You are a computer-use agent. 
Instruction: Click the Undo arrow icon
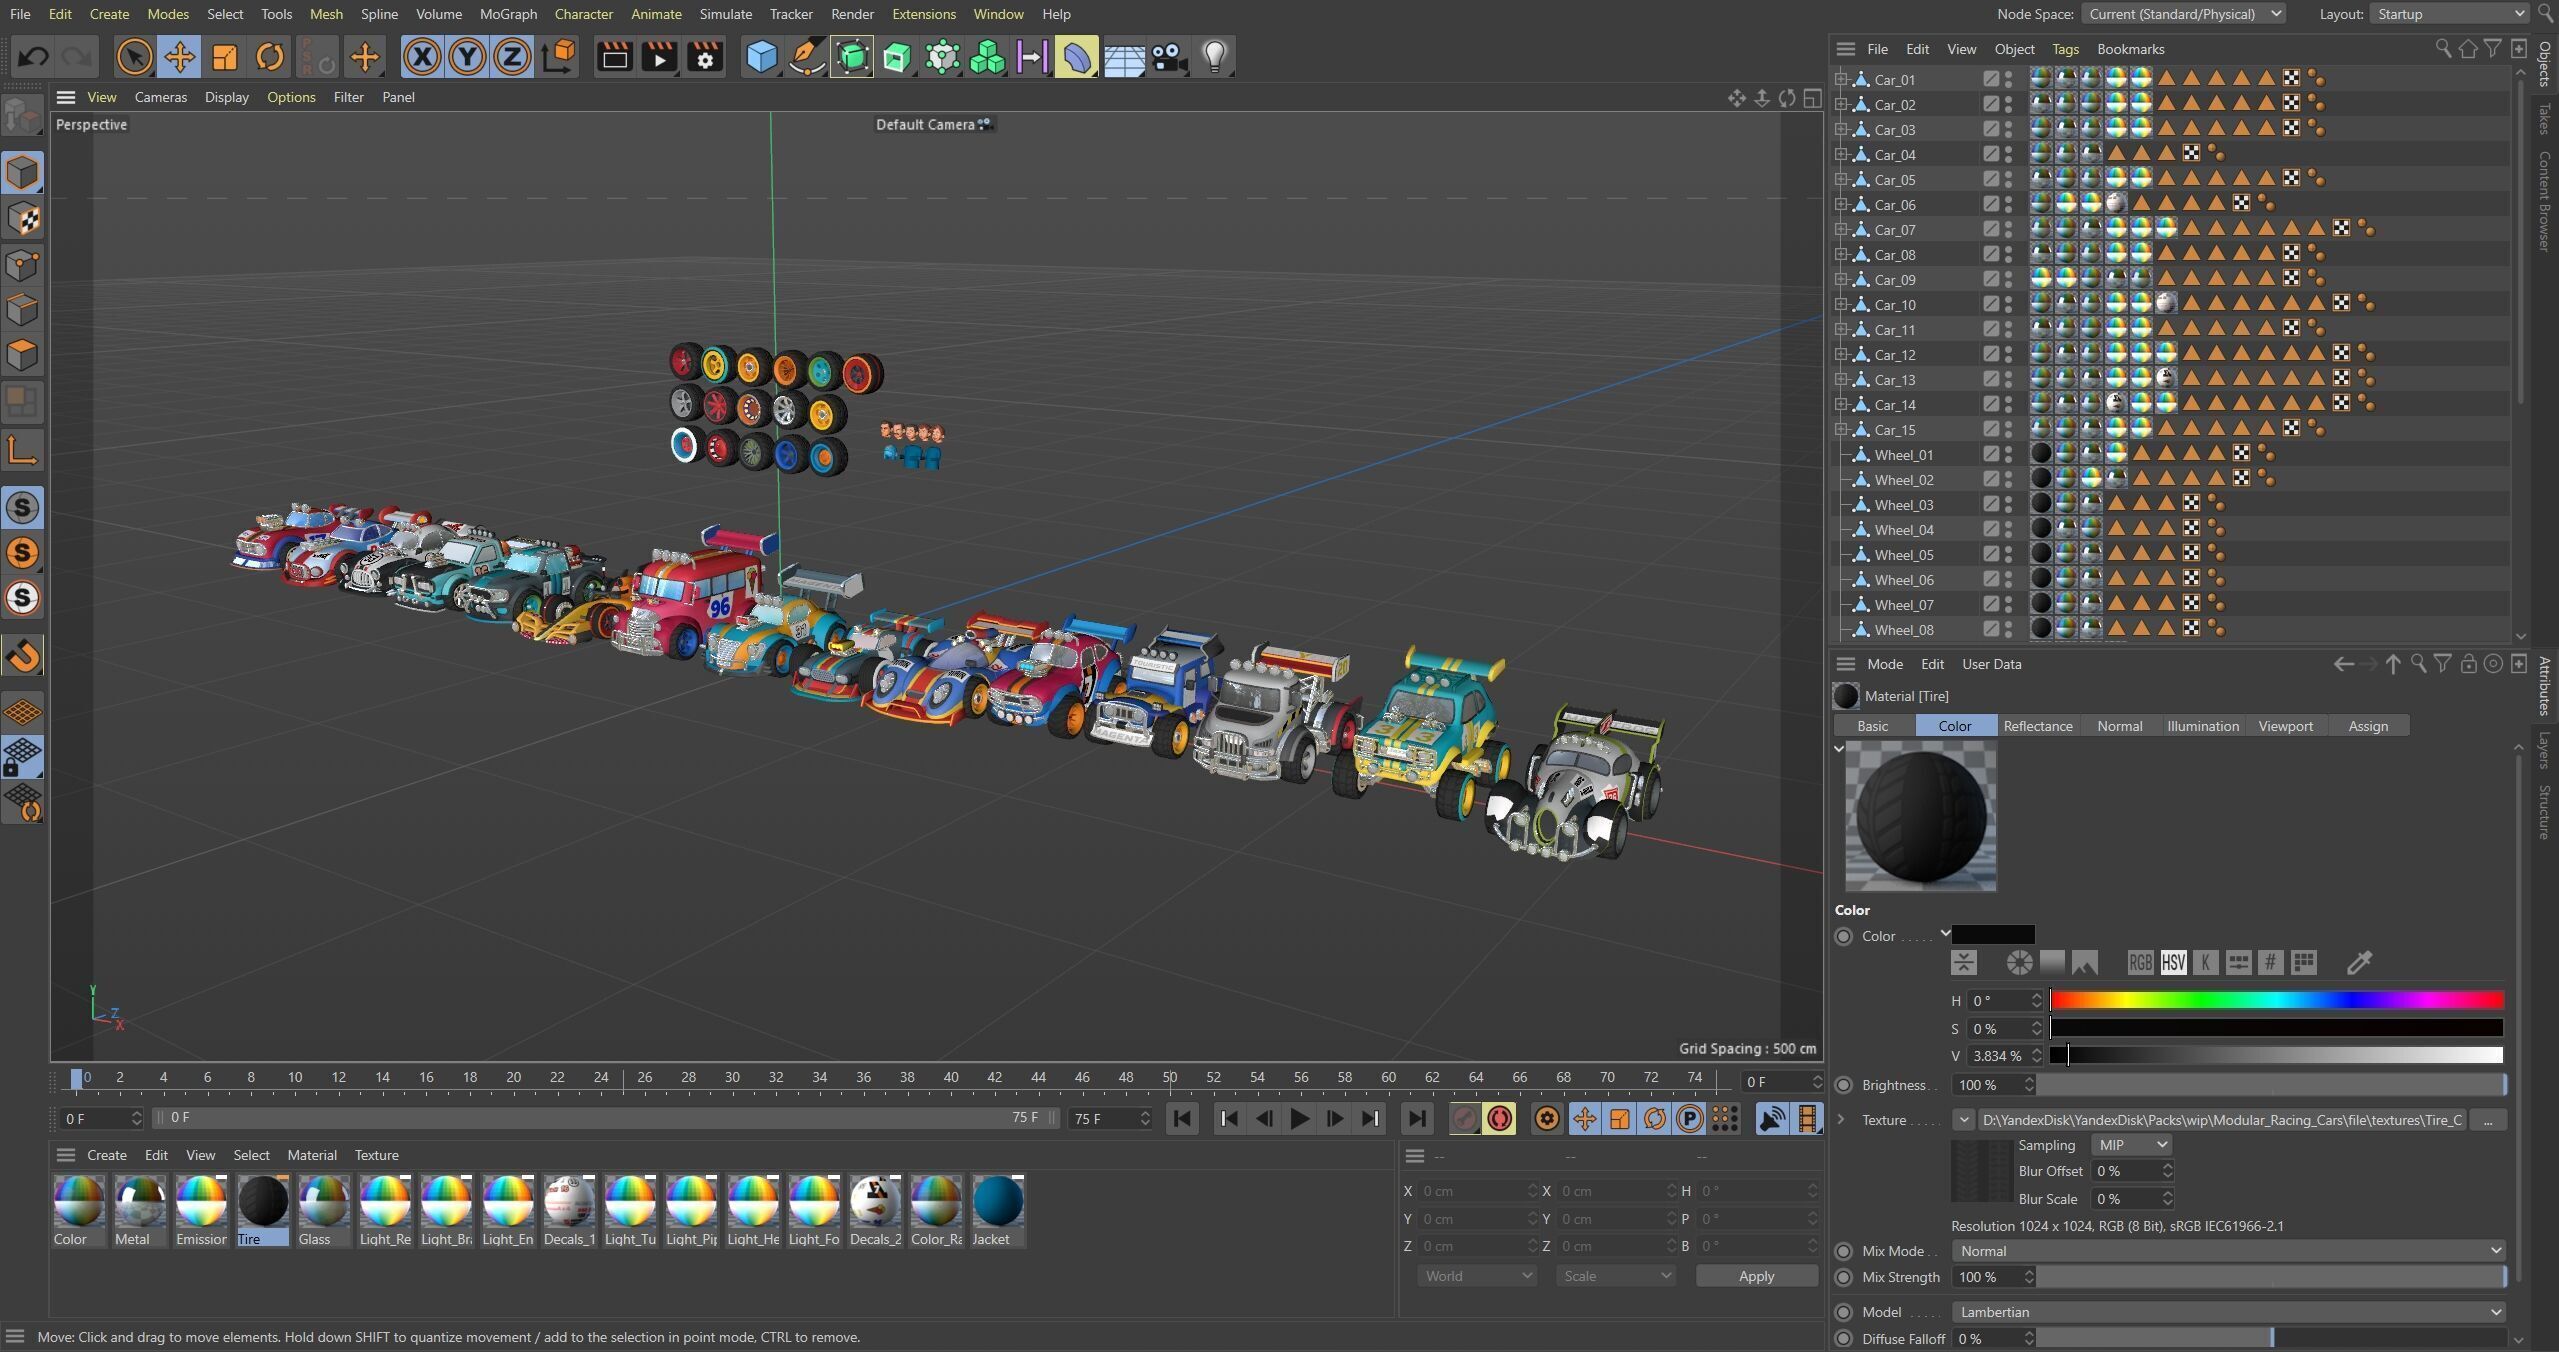coord(33,57)
